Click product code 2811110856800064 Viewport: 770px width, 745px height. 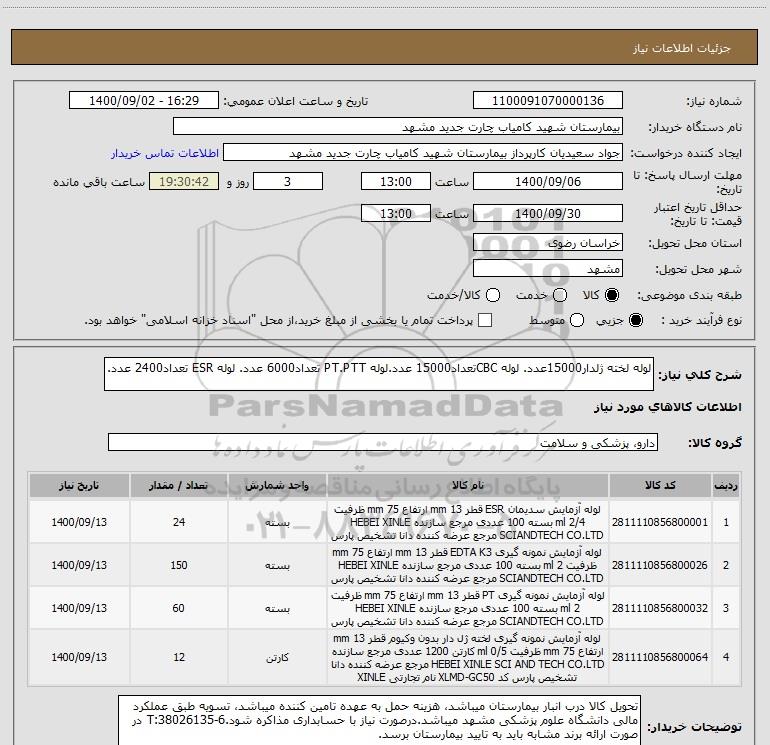pyautogui.click(x=660, y=657)
